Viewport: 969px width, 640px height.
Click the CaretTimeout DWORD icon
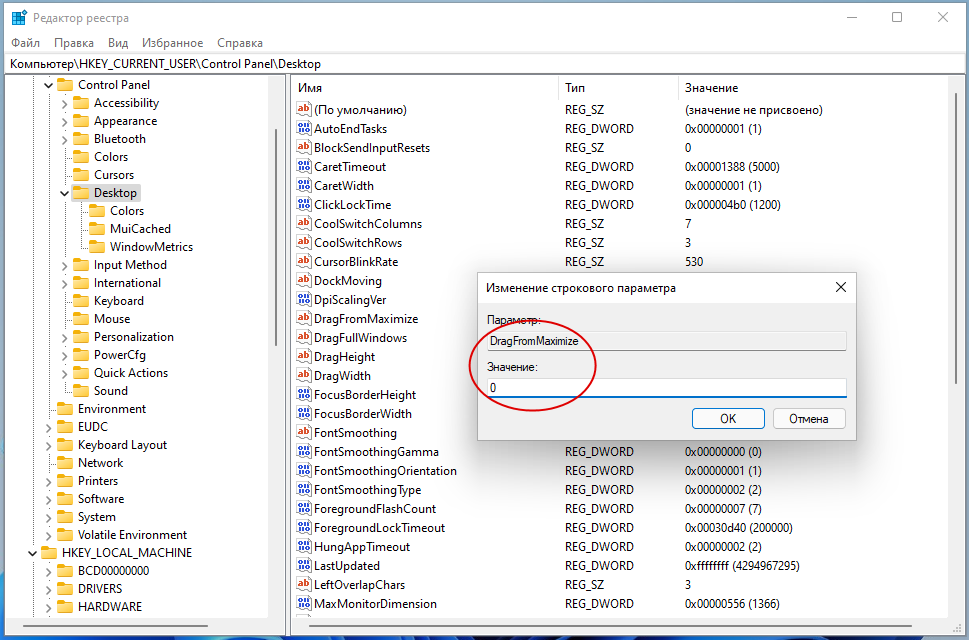(x=303, y=167)
